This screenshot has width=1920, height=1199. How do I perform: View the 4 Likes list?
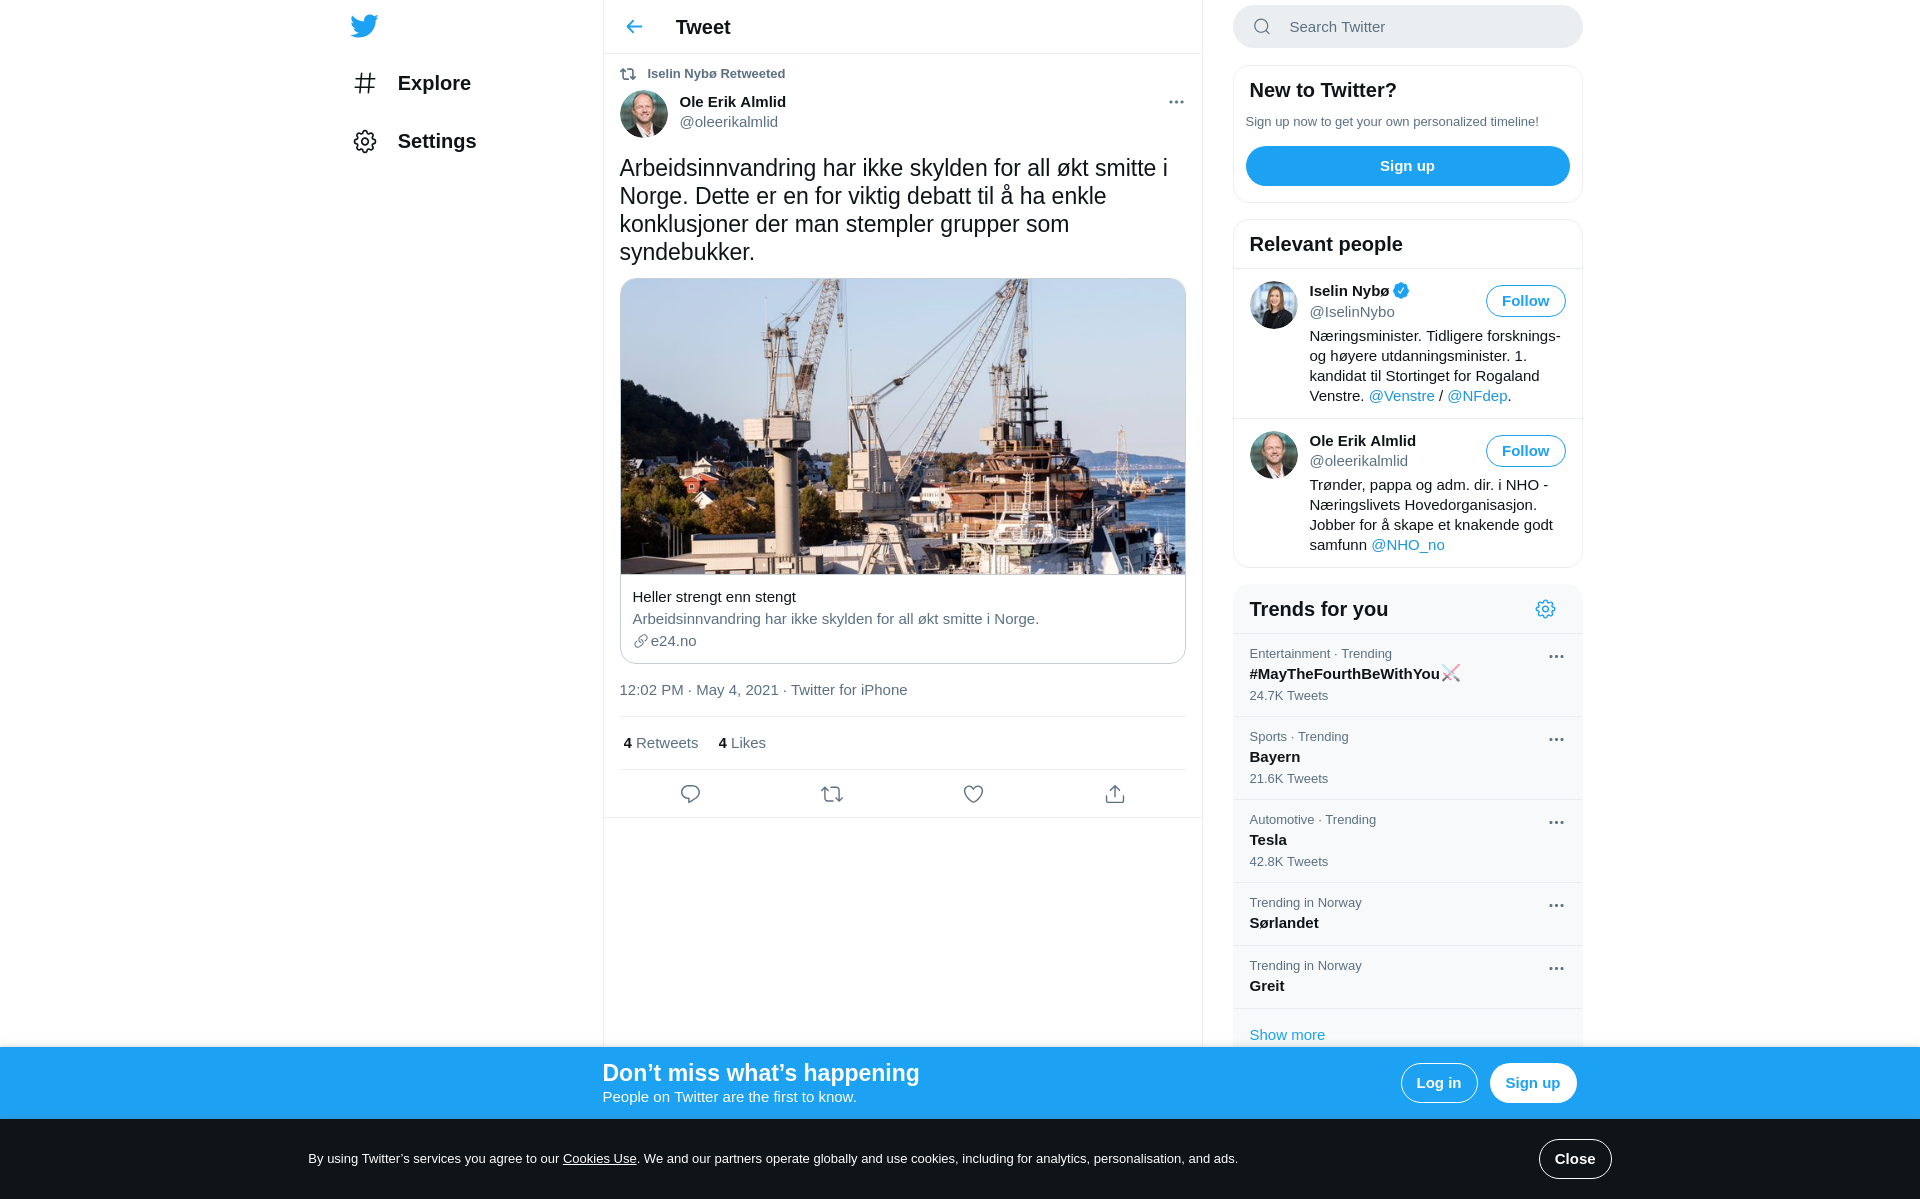742,743
